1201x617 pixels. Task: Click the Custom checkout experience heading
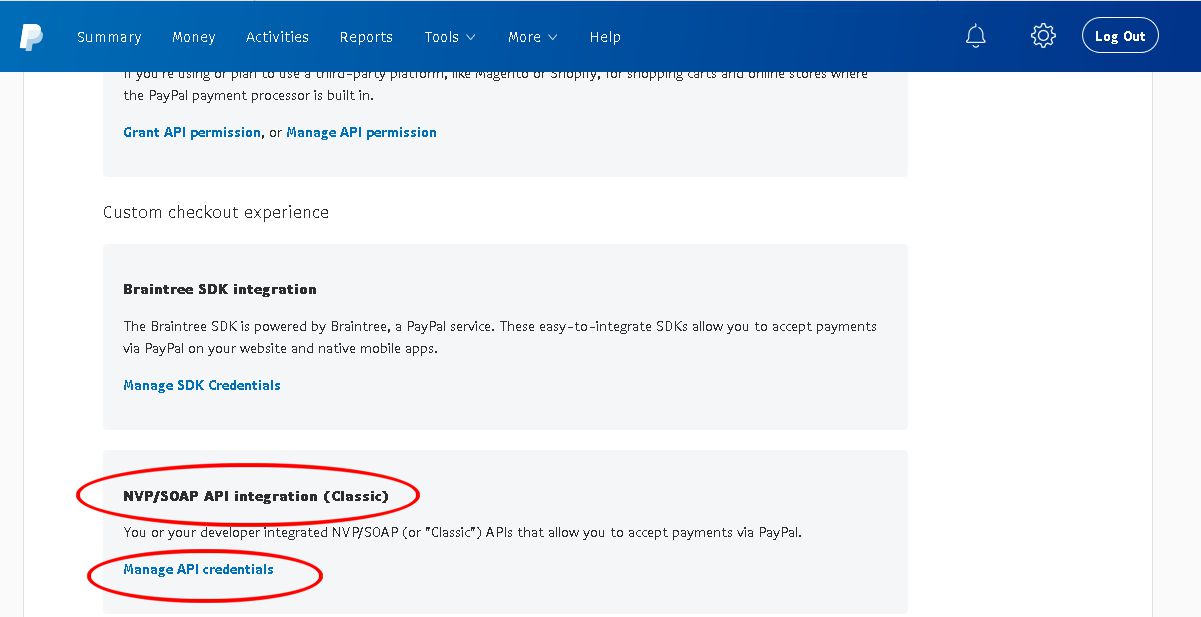tap(216, 212)
